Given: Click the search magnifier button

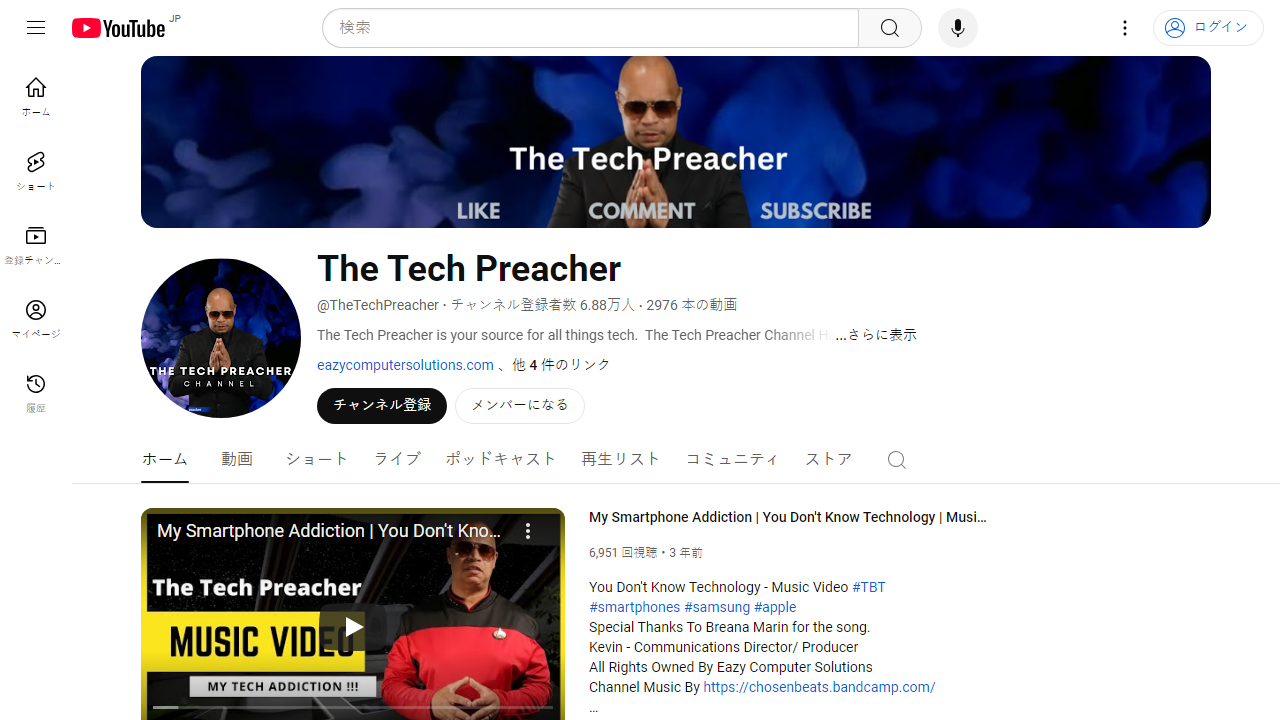Looking at the screenshot, I should click(x=890, y=28).
